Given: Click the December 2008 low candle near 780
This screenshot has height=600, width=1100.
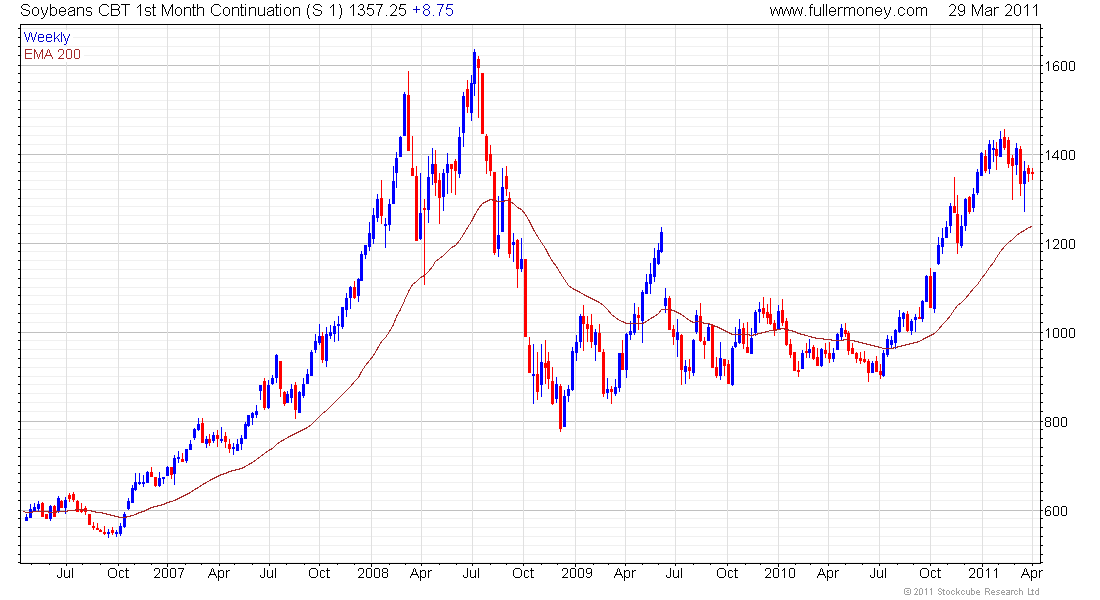Looking at the screenshot, I should pos(561,407).
